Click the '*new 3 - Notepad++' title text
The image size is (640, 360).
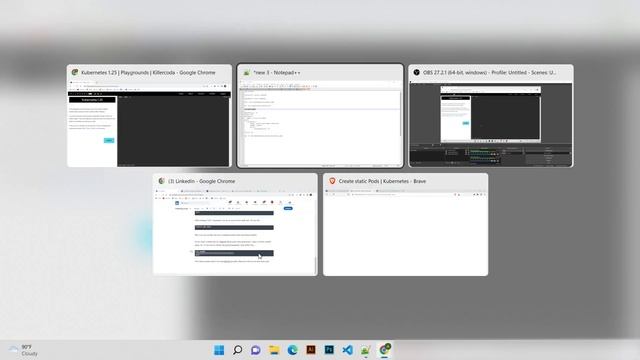(x=276, y=72)
